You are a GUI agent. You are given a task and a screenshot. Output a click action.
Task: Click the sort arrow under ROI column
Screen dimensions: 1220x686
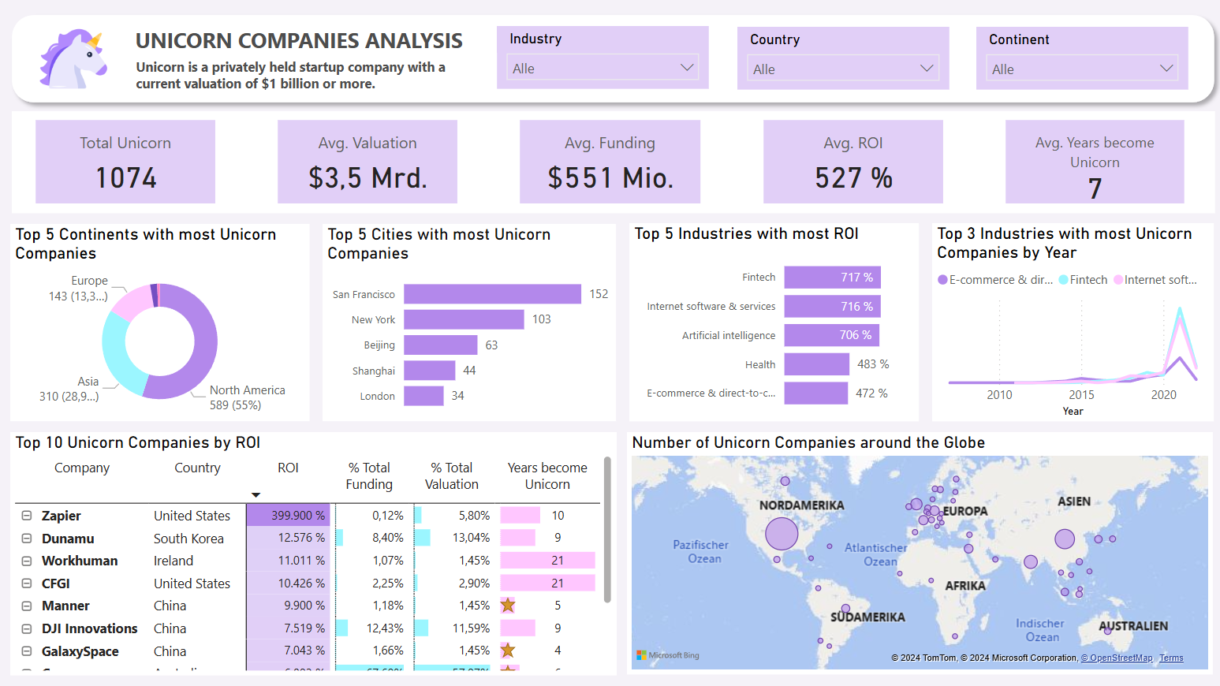(256, 495)
